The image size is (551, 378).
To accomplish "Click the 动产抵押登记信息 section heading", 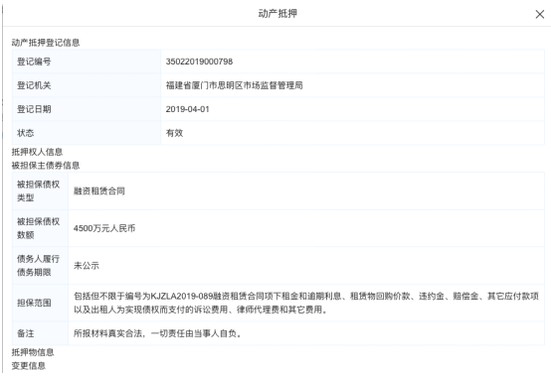I will (46, 43).
